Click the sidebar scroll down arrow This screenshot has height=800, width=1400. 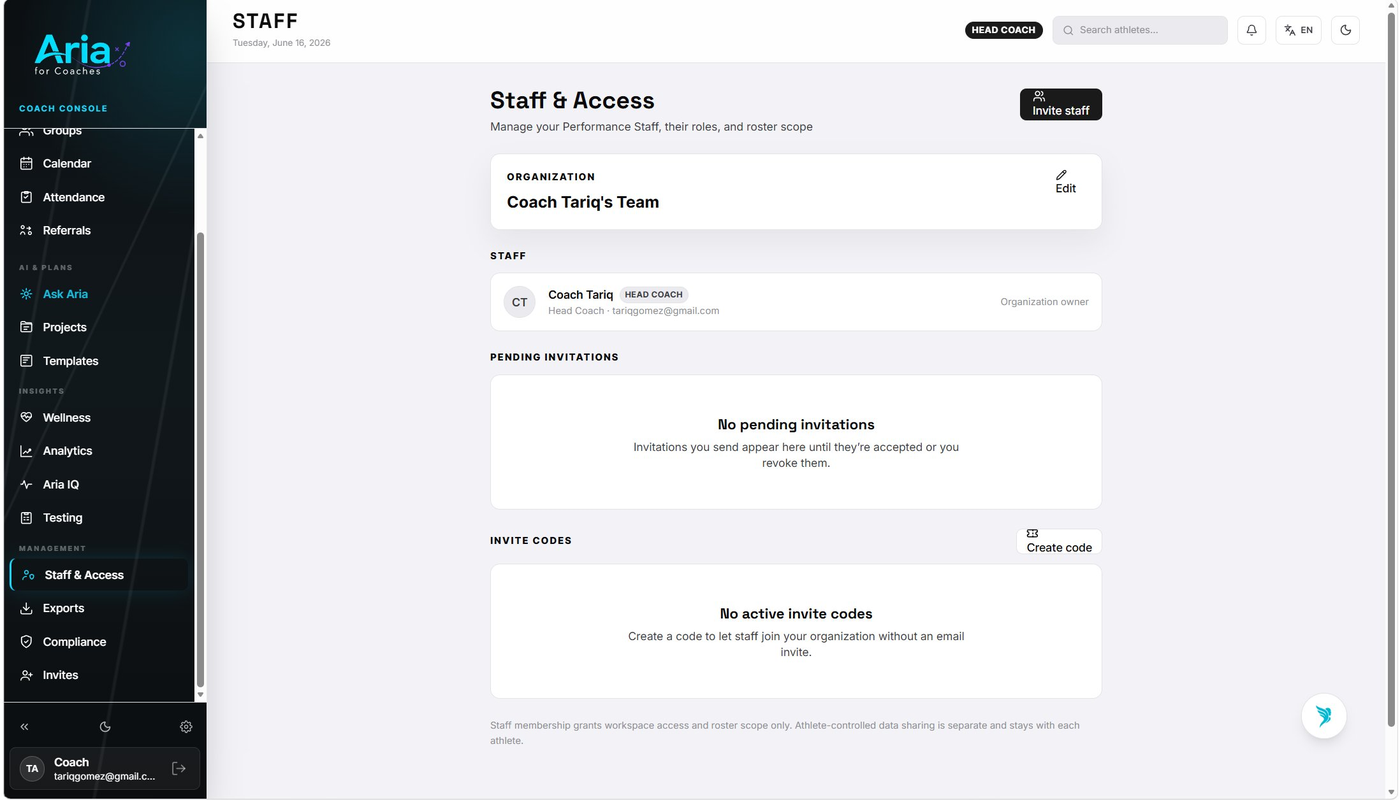(200, 694)
